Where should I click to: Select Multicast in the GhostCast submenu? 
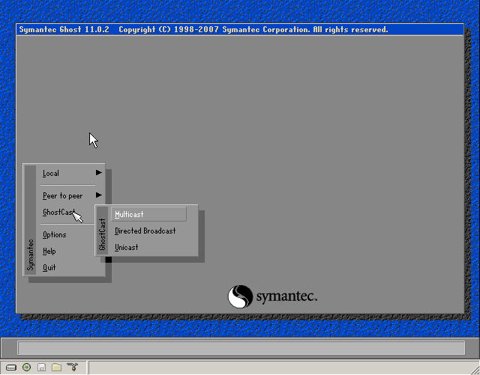point(149,214)
